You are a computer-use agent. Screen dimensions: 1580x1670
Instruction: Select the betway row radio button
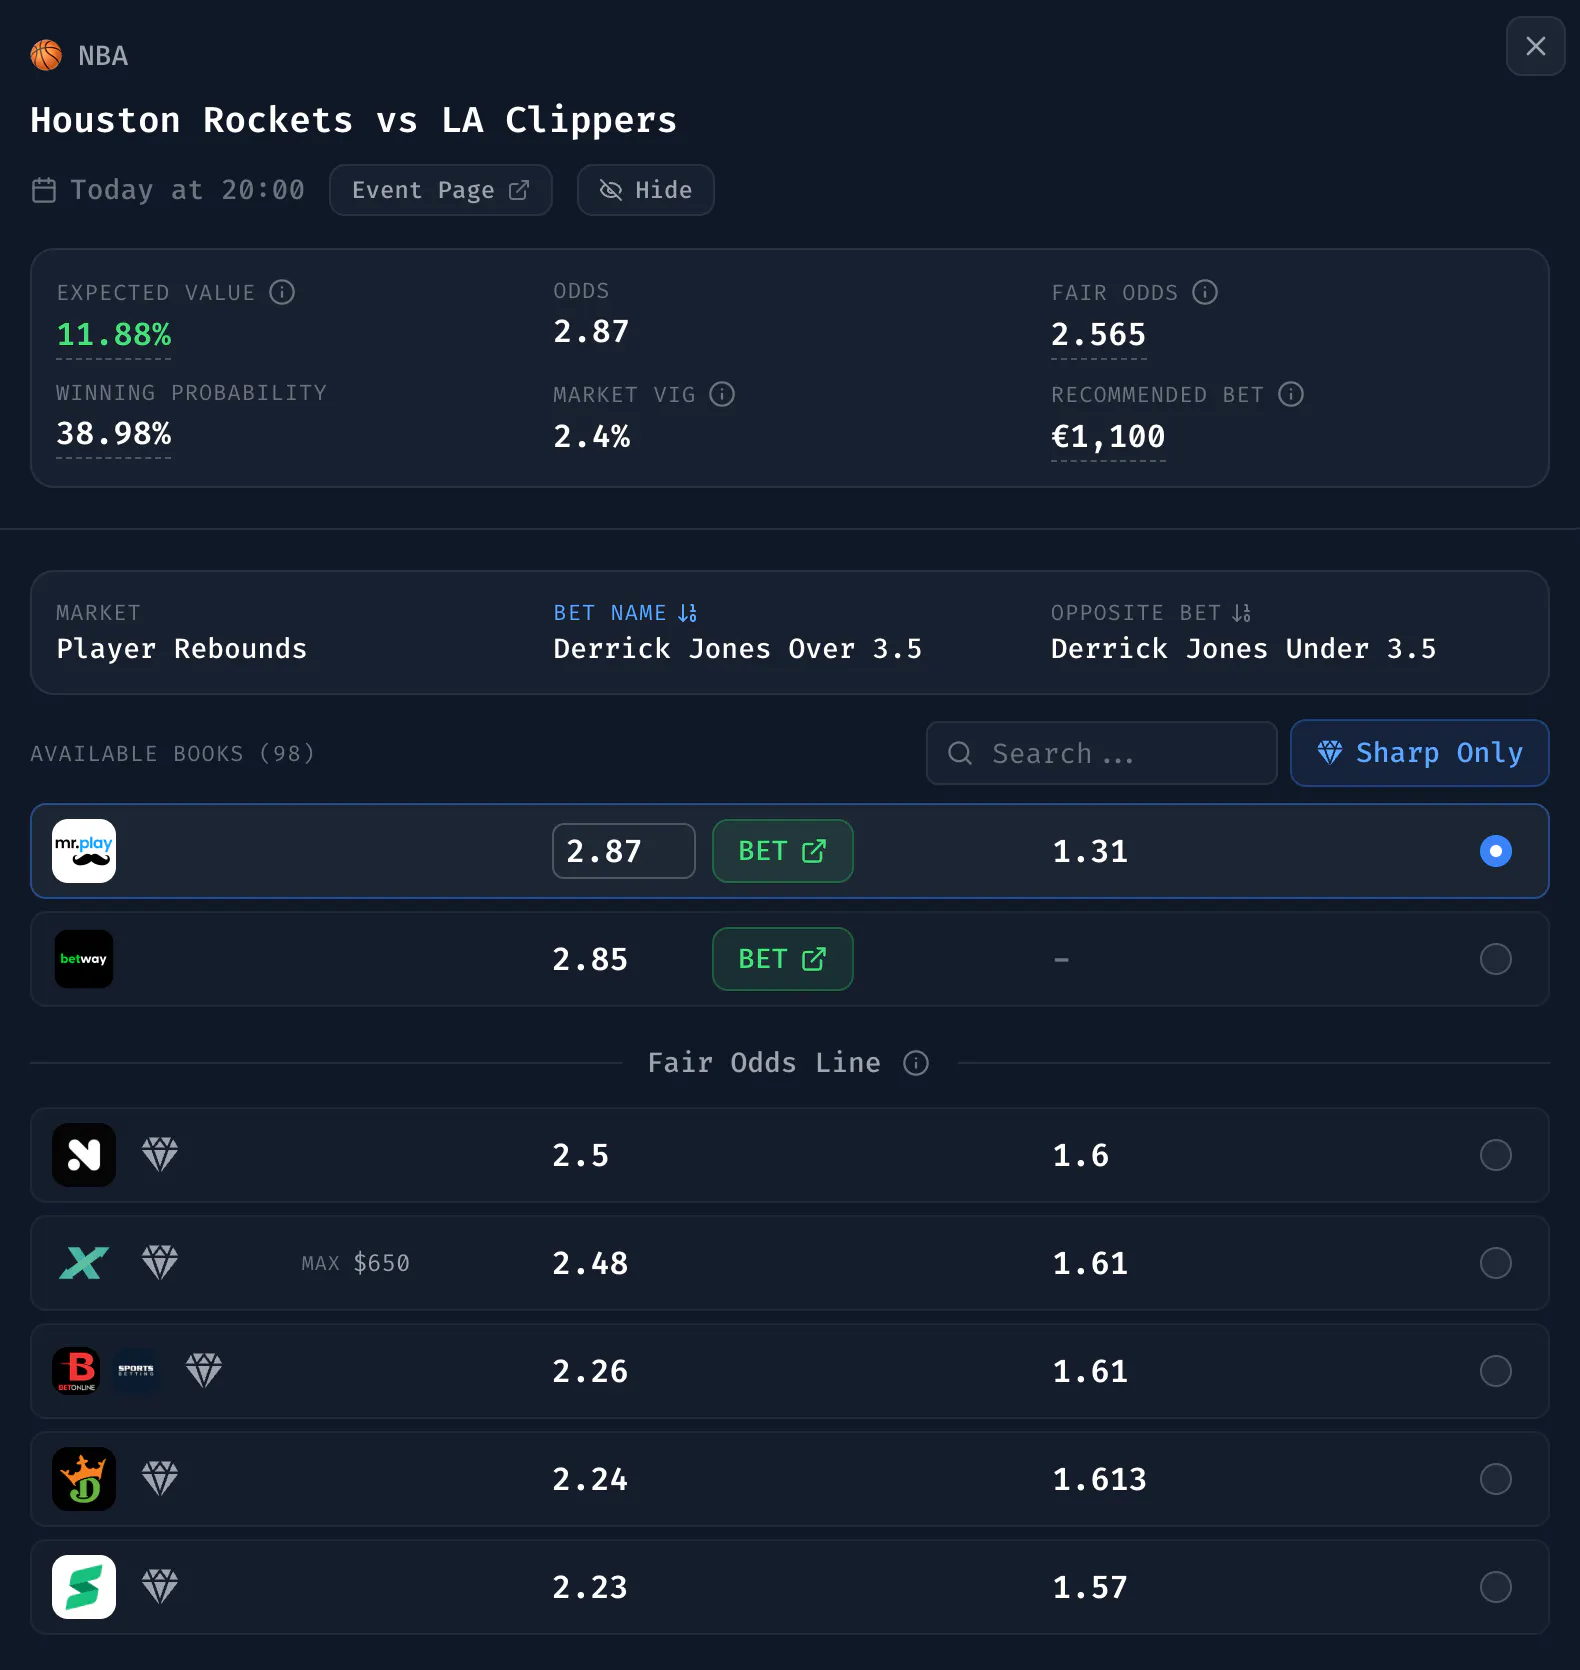click(x=1496, y=959)
